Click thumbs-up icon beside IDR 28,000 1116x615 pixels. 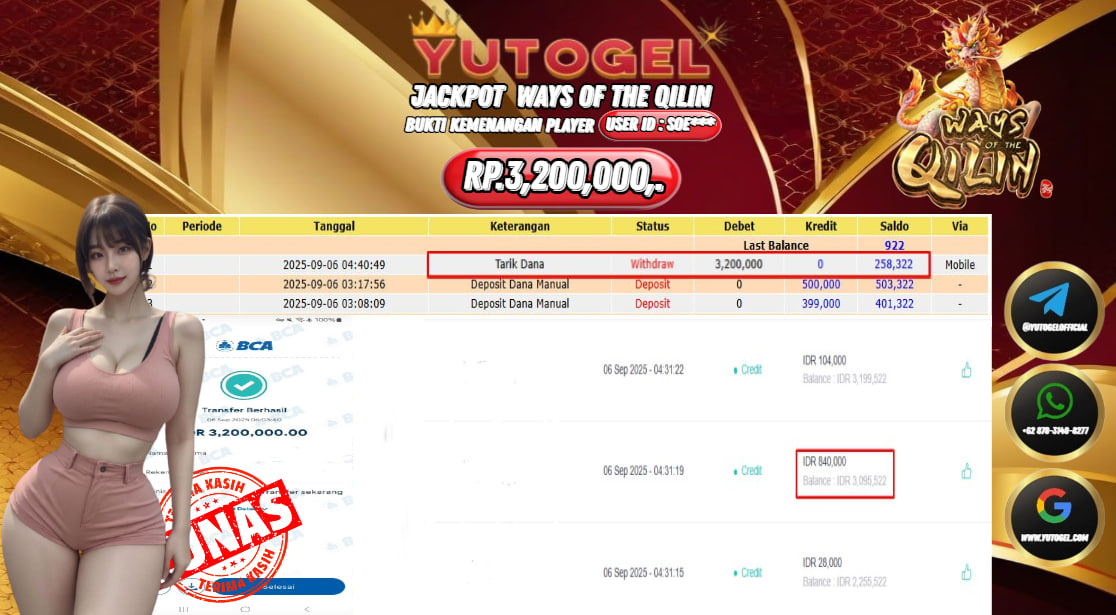click(966, 572)
